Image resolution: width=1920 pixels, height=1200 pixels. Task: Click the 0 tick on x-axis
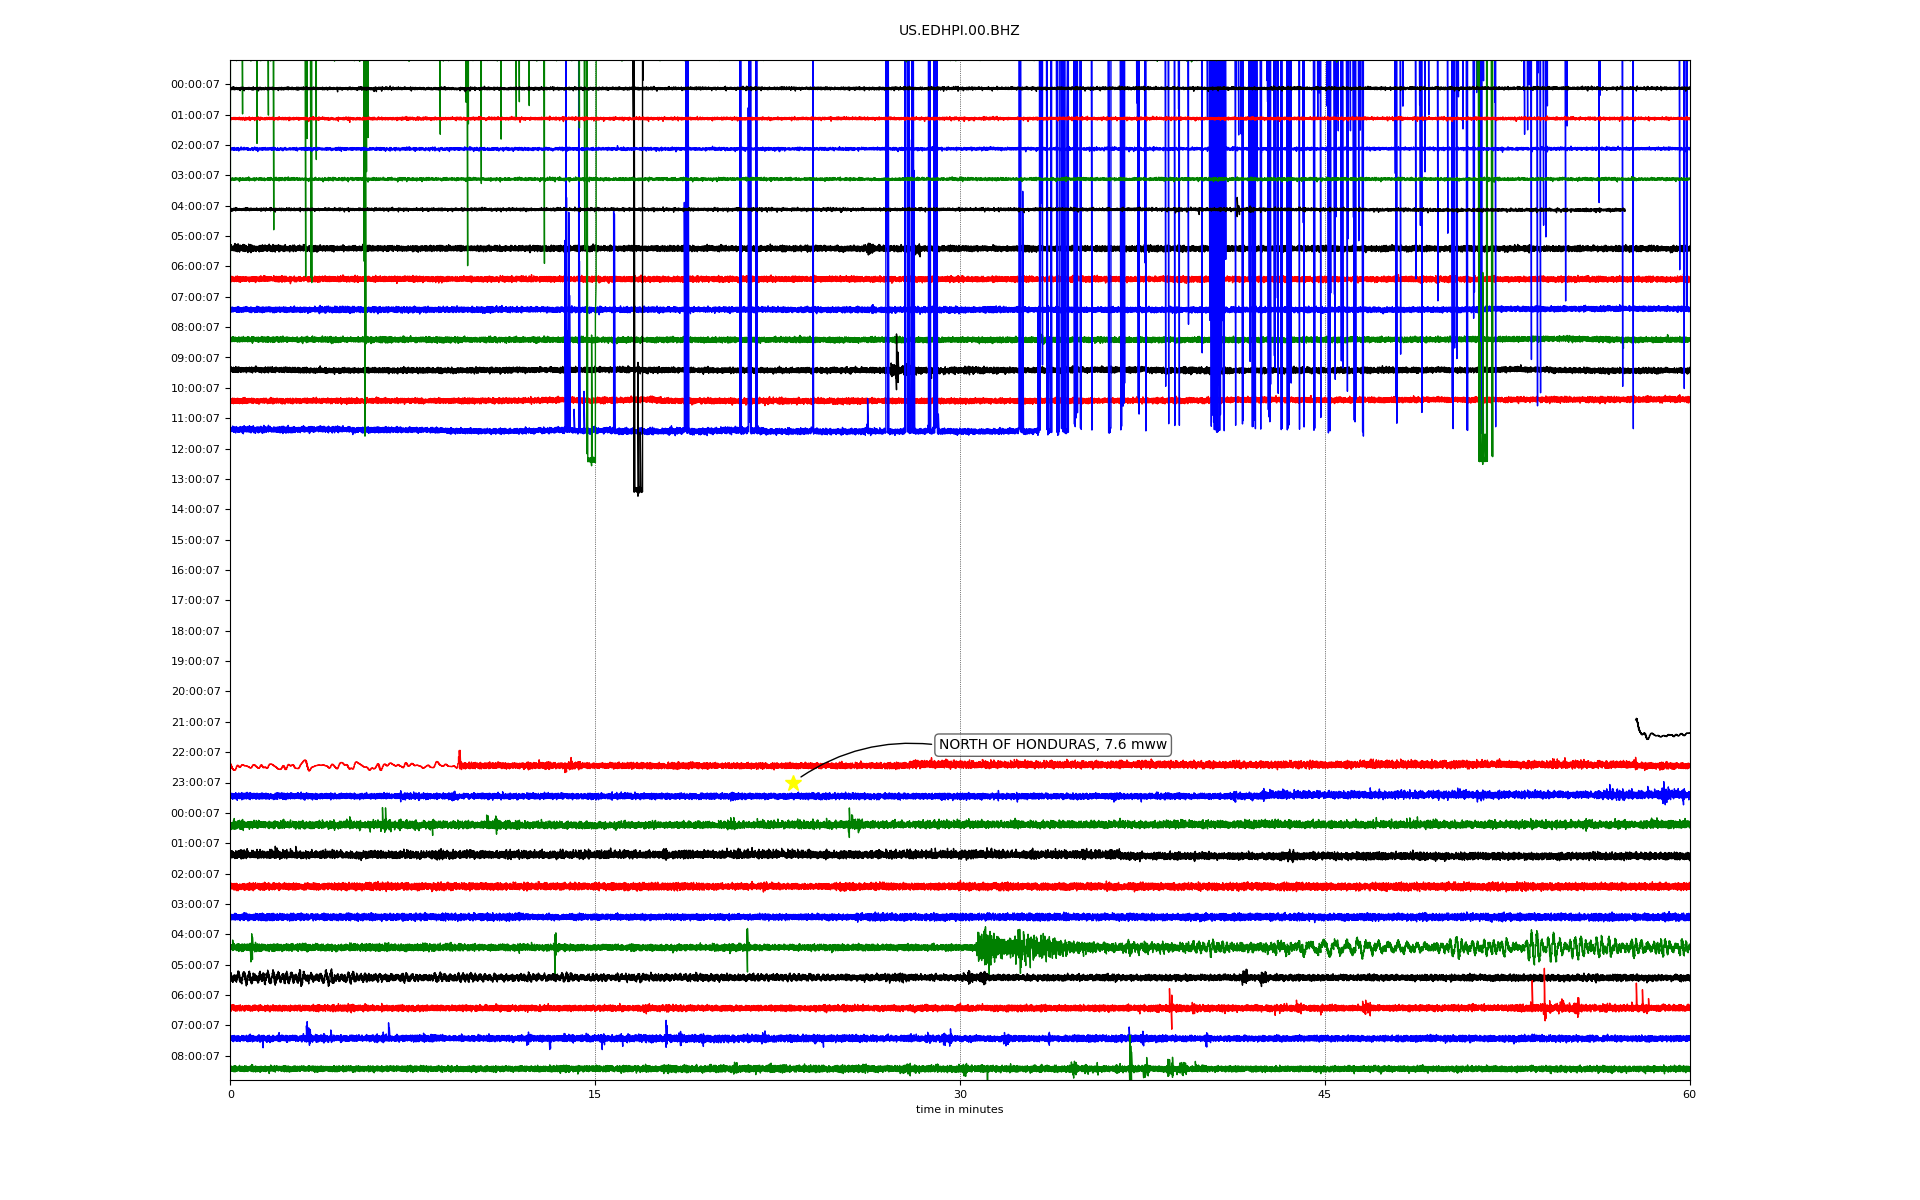click(231, 1094)
